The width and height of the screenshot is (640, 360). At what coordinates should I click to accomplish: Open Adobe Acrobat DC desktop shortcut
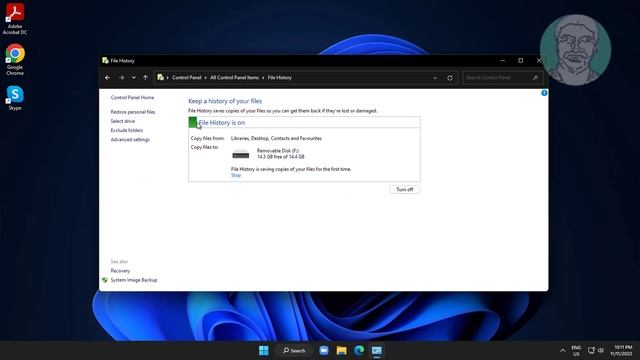(15, 19)
